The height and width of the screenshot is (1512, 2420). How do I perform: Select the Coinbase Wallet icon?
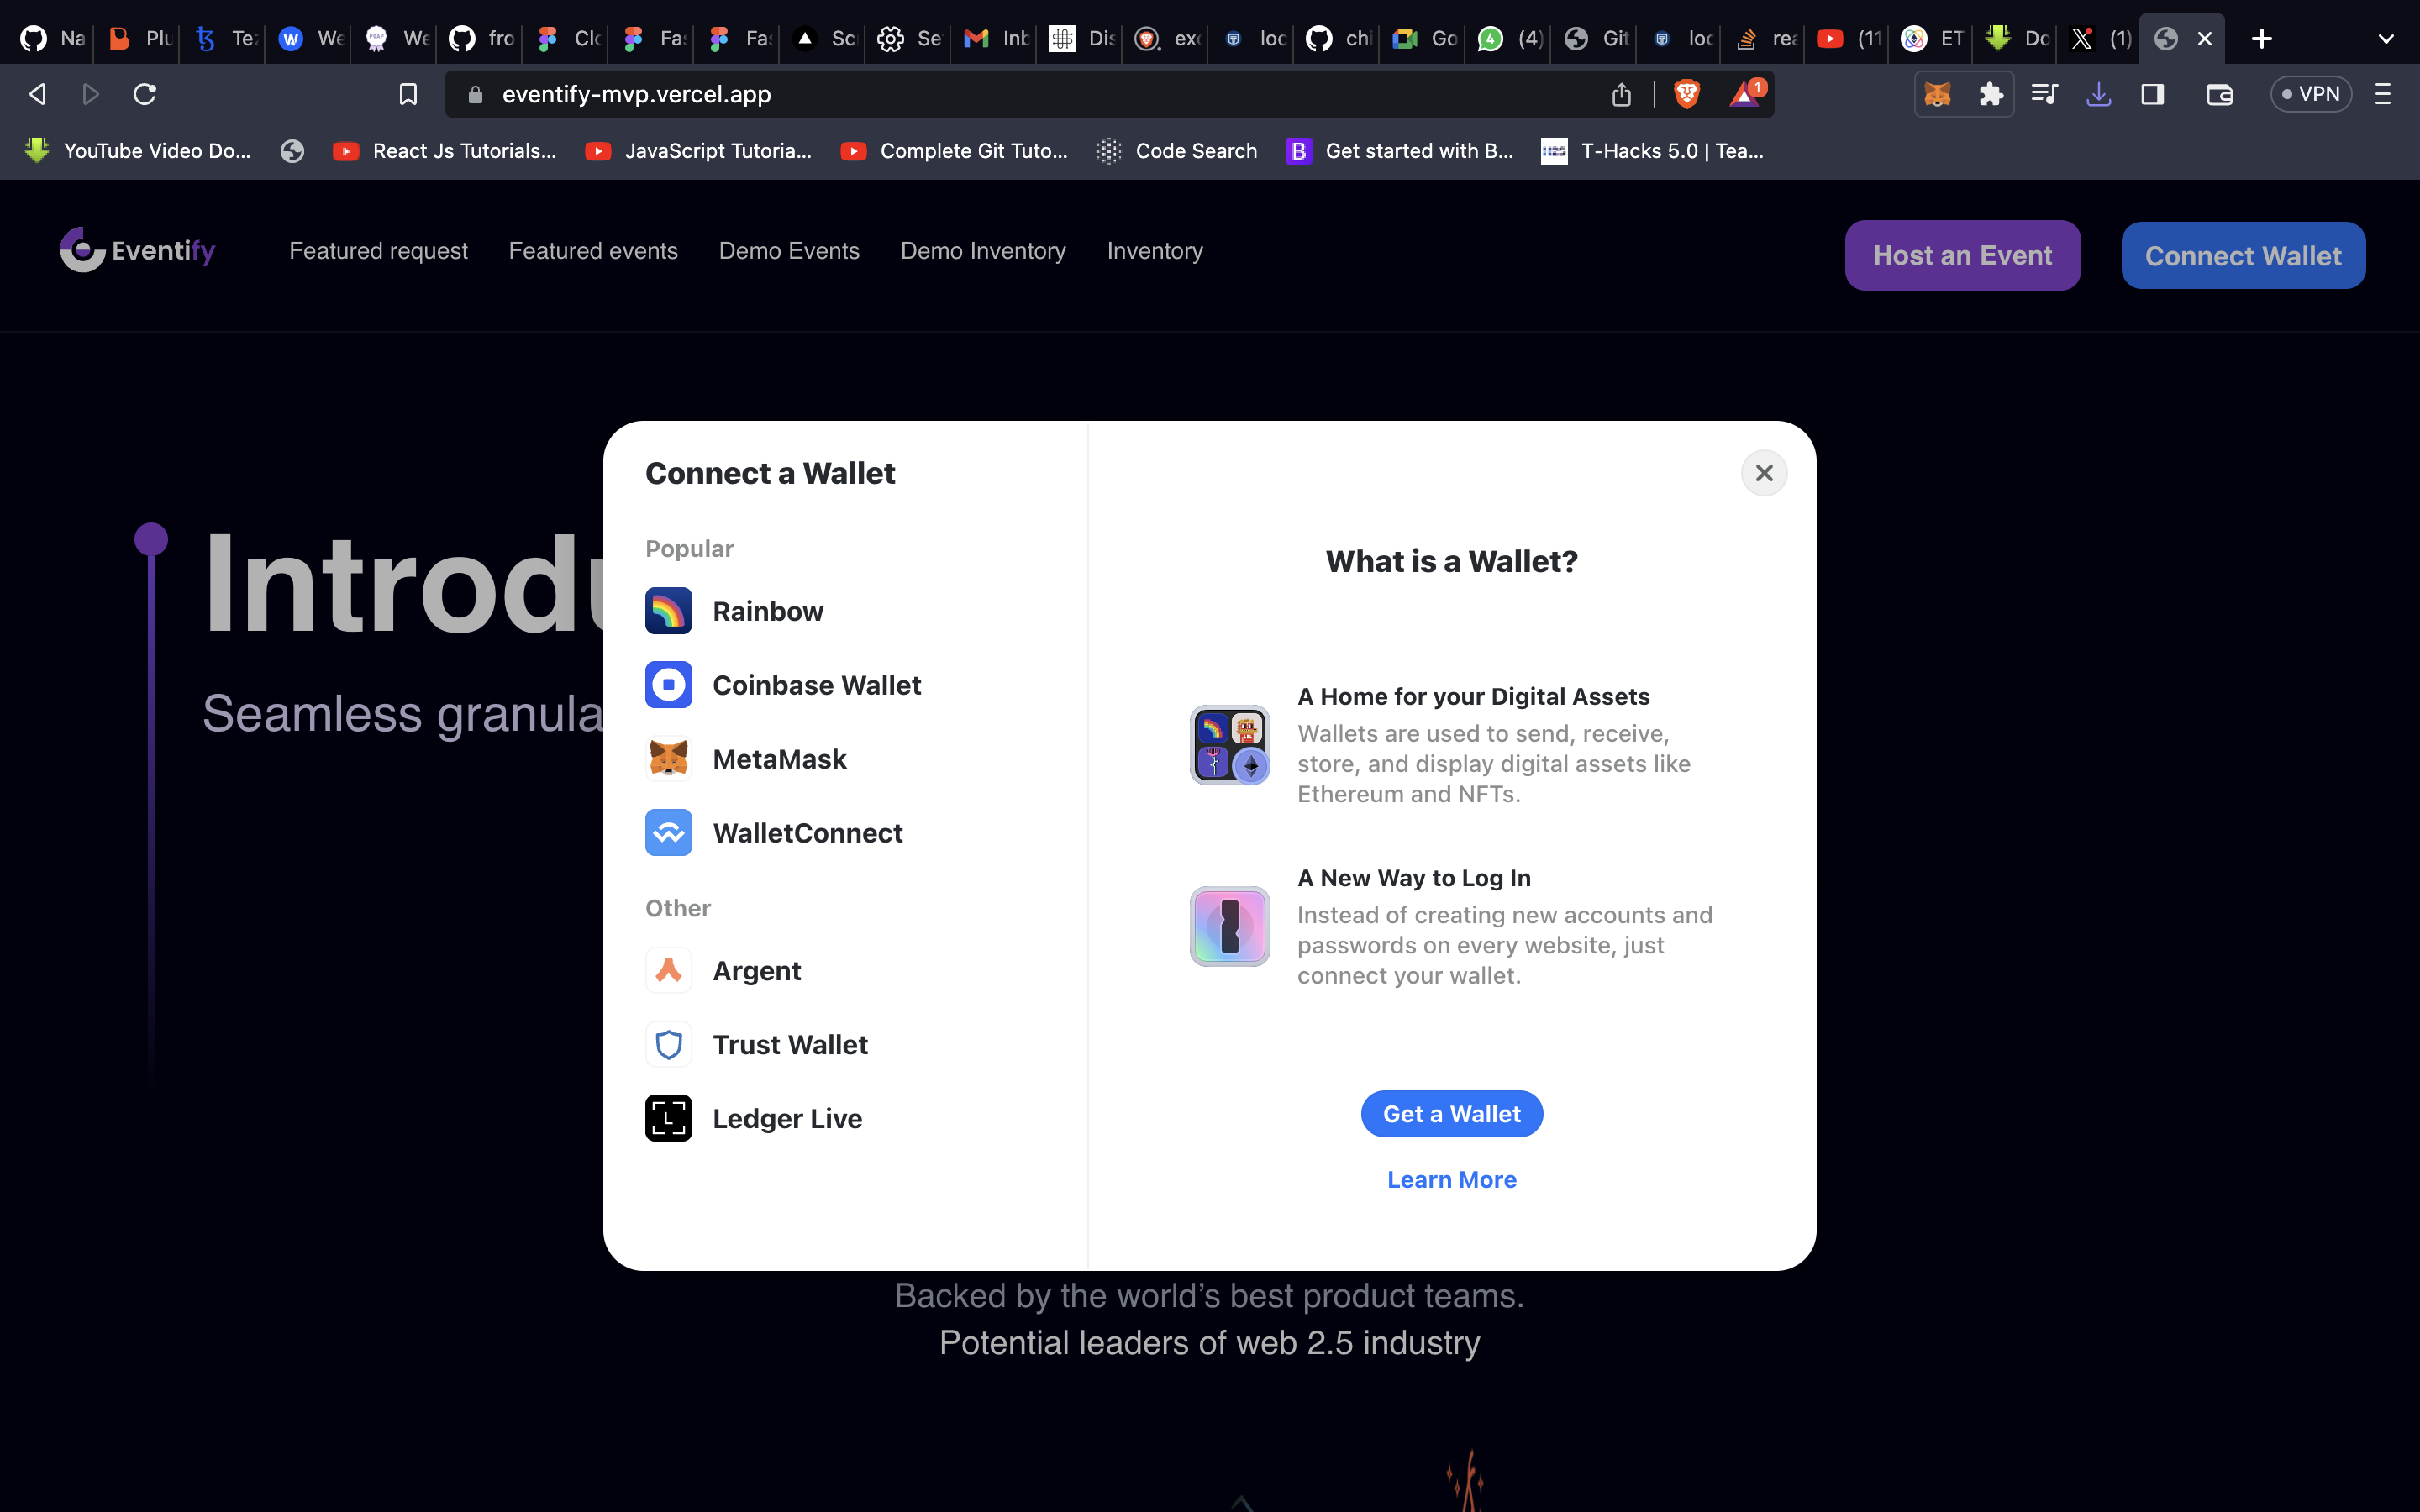pyautogui.click(x=669, y=685)
